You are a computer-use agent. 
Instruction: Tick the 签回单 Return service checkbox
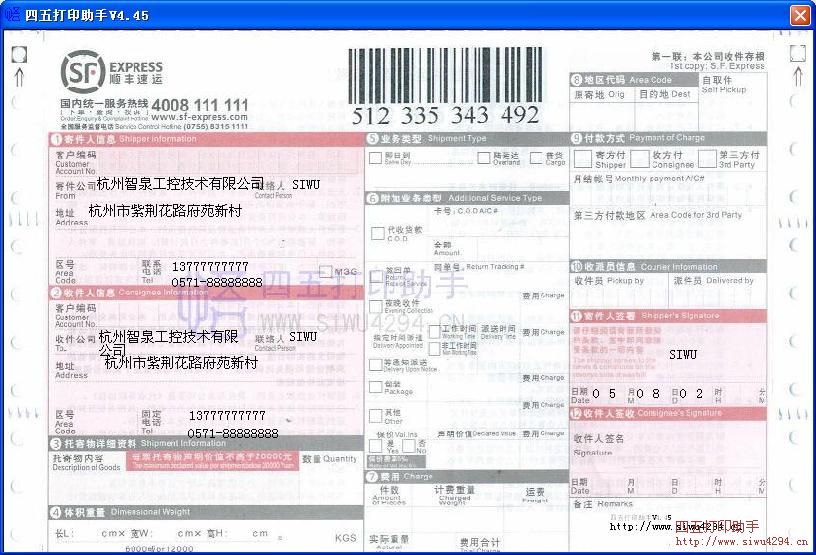pos(376,275)
